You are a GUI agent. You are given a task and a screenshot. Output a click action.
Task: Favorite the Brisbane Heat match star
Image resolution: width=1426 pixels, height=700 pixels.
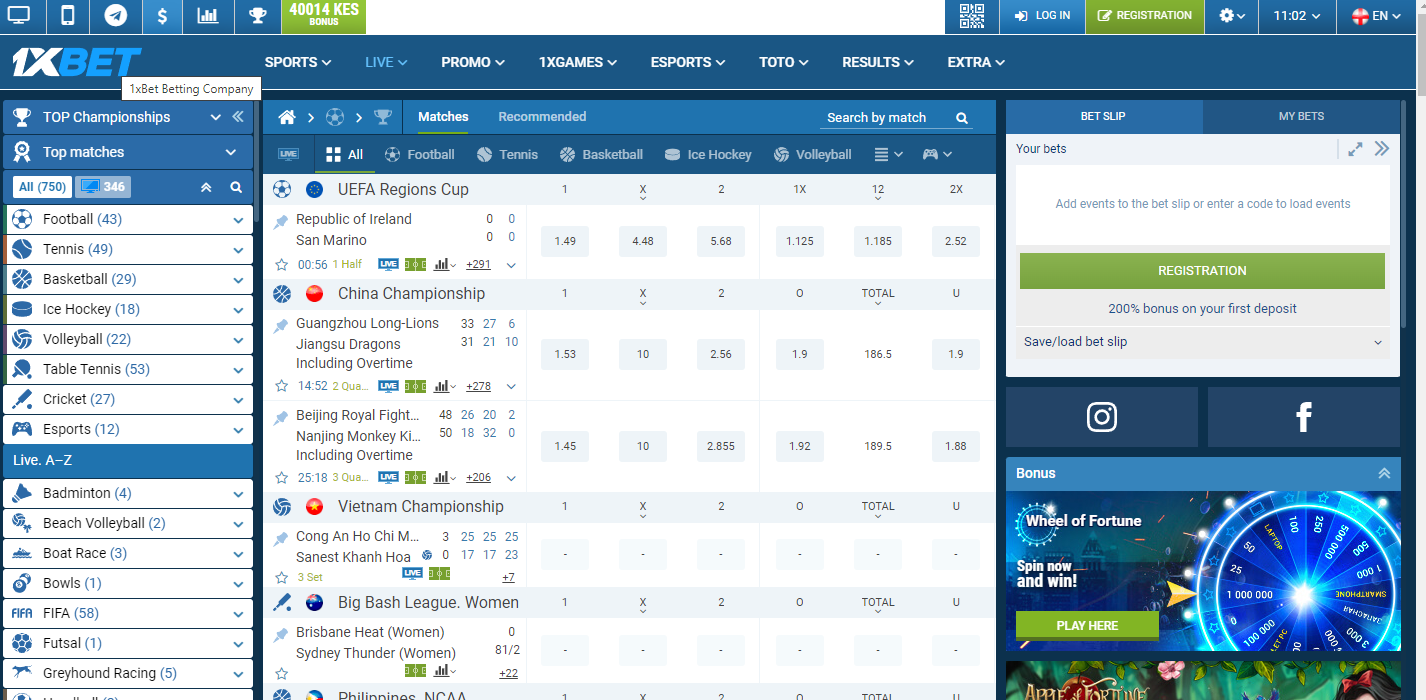281,673
